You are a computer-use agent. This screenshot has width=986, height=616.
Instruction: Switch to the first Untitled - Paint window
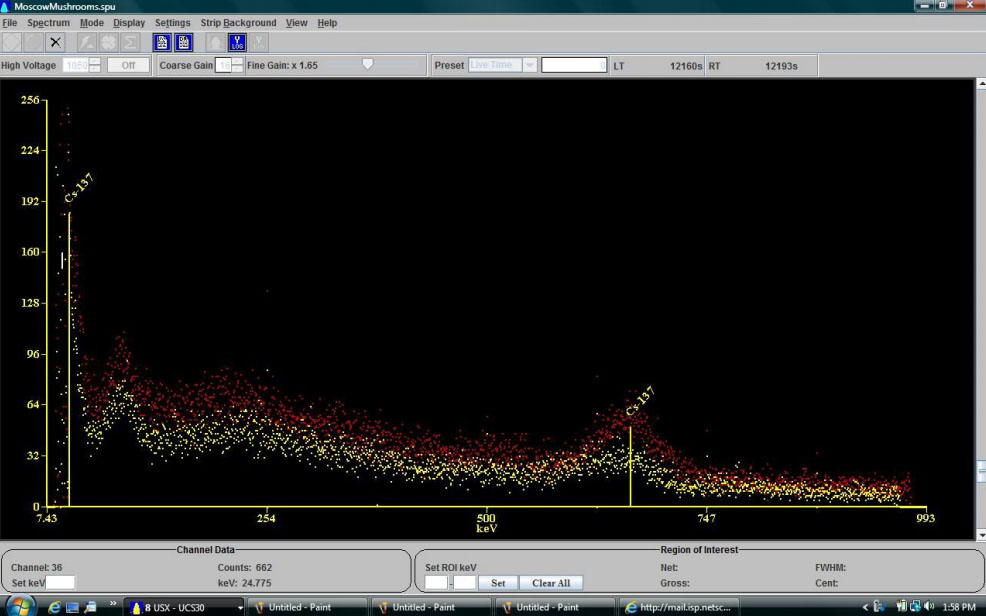[307, 607]
